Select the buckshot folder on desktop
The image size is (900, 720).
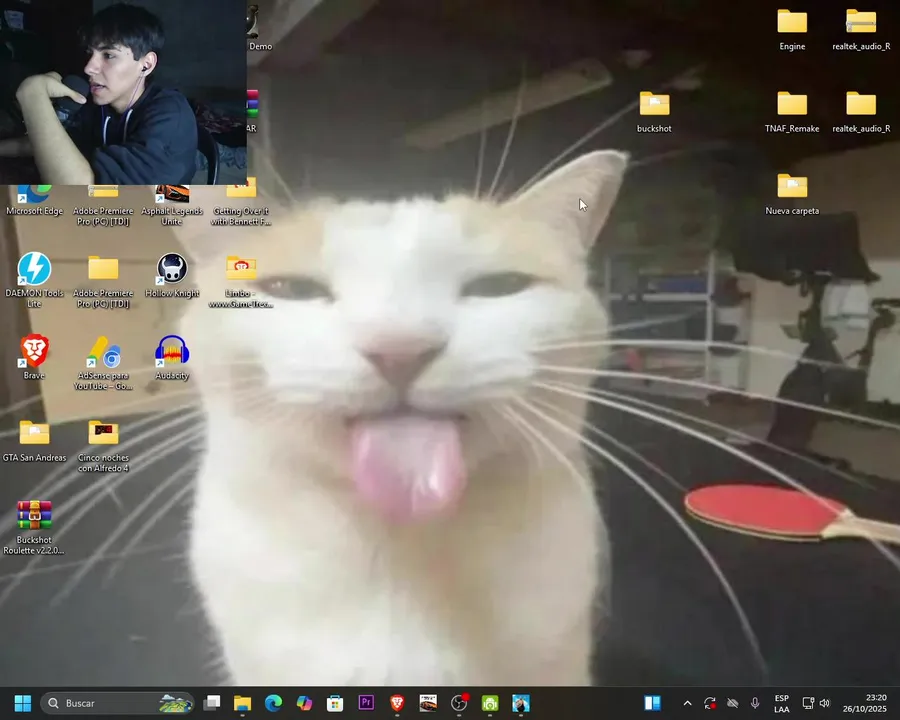tap(654, 112)
